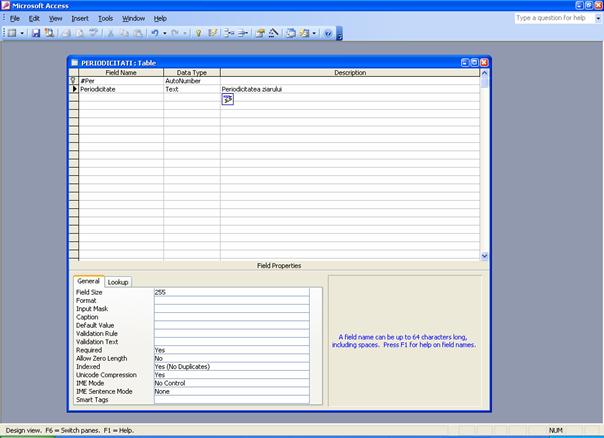This screenshot has height=438, width=604.
Task: Expand the Undo dropdown arrow
Action: pos(165,33)
